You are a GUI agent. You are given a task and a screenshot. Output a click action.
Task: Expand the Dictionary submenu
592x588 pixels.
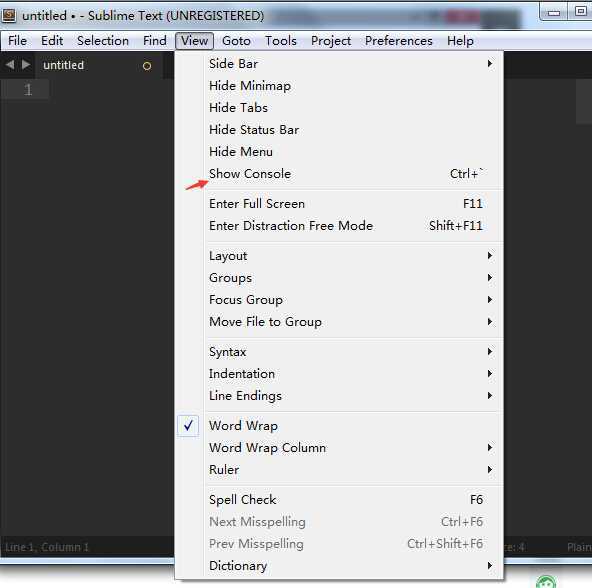(x=339, y=565)
